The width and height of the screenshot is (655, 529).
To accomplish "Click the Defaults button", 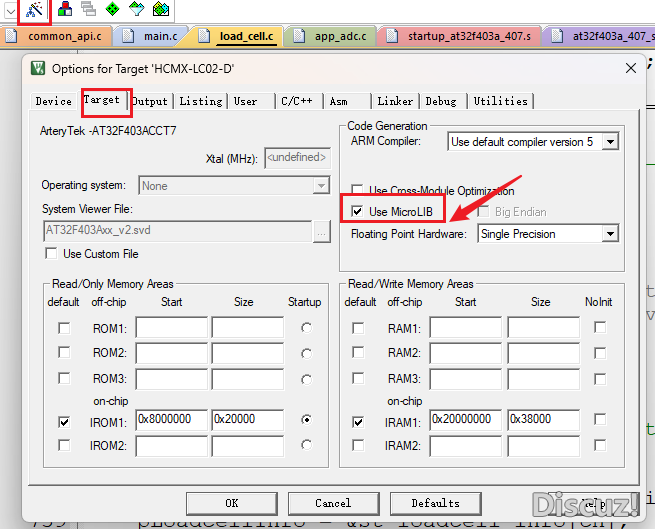I will tap(435, 504).
